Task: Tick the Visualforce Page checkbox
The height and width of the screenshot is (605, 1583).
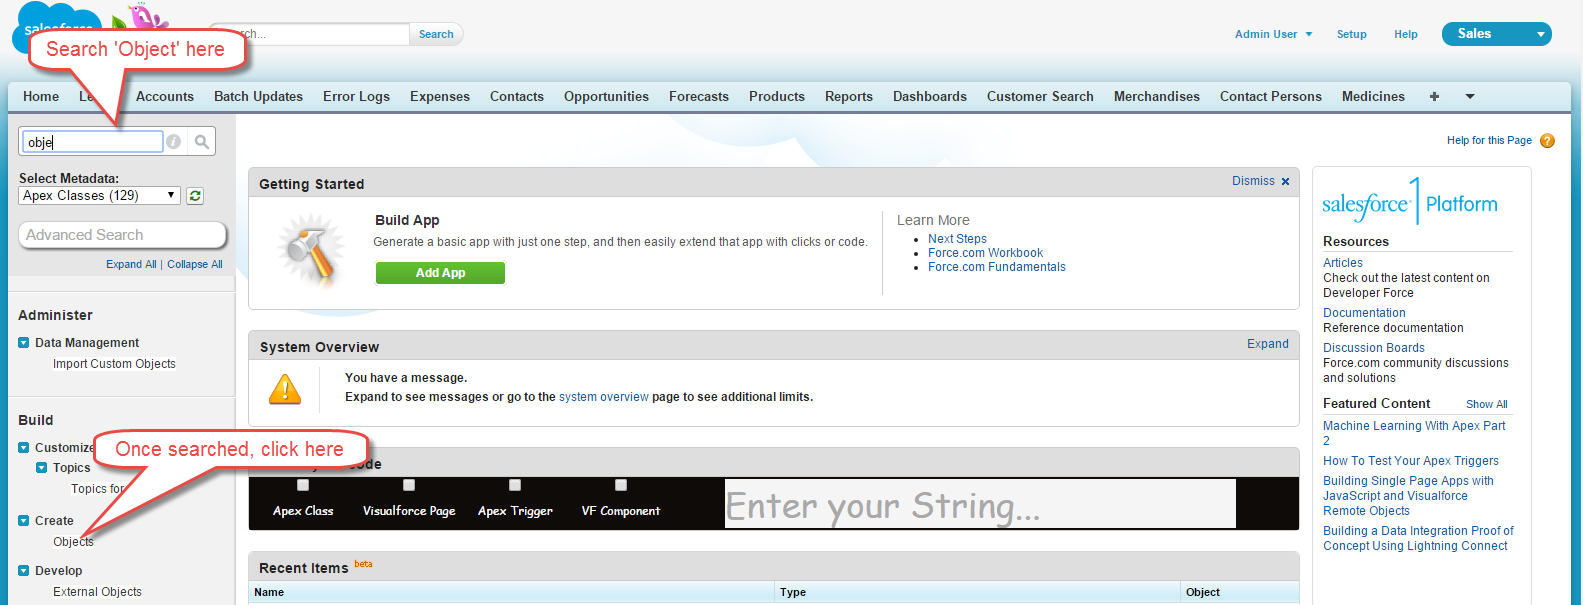Action: [x=409, y=485]
